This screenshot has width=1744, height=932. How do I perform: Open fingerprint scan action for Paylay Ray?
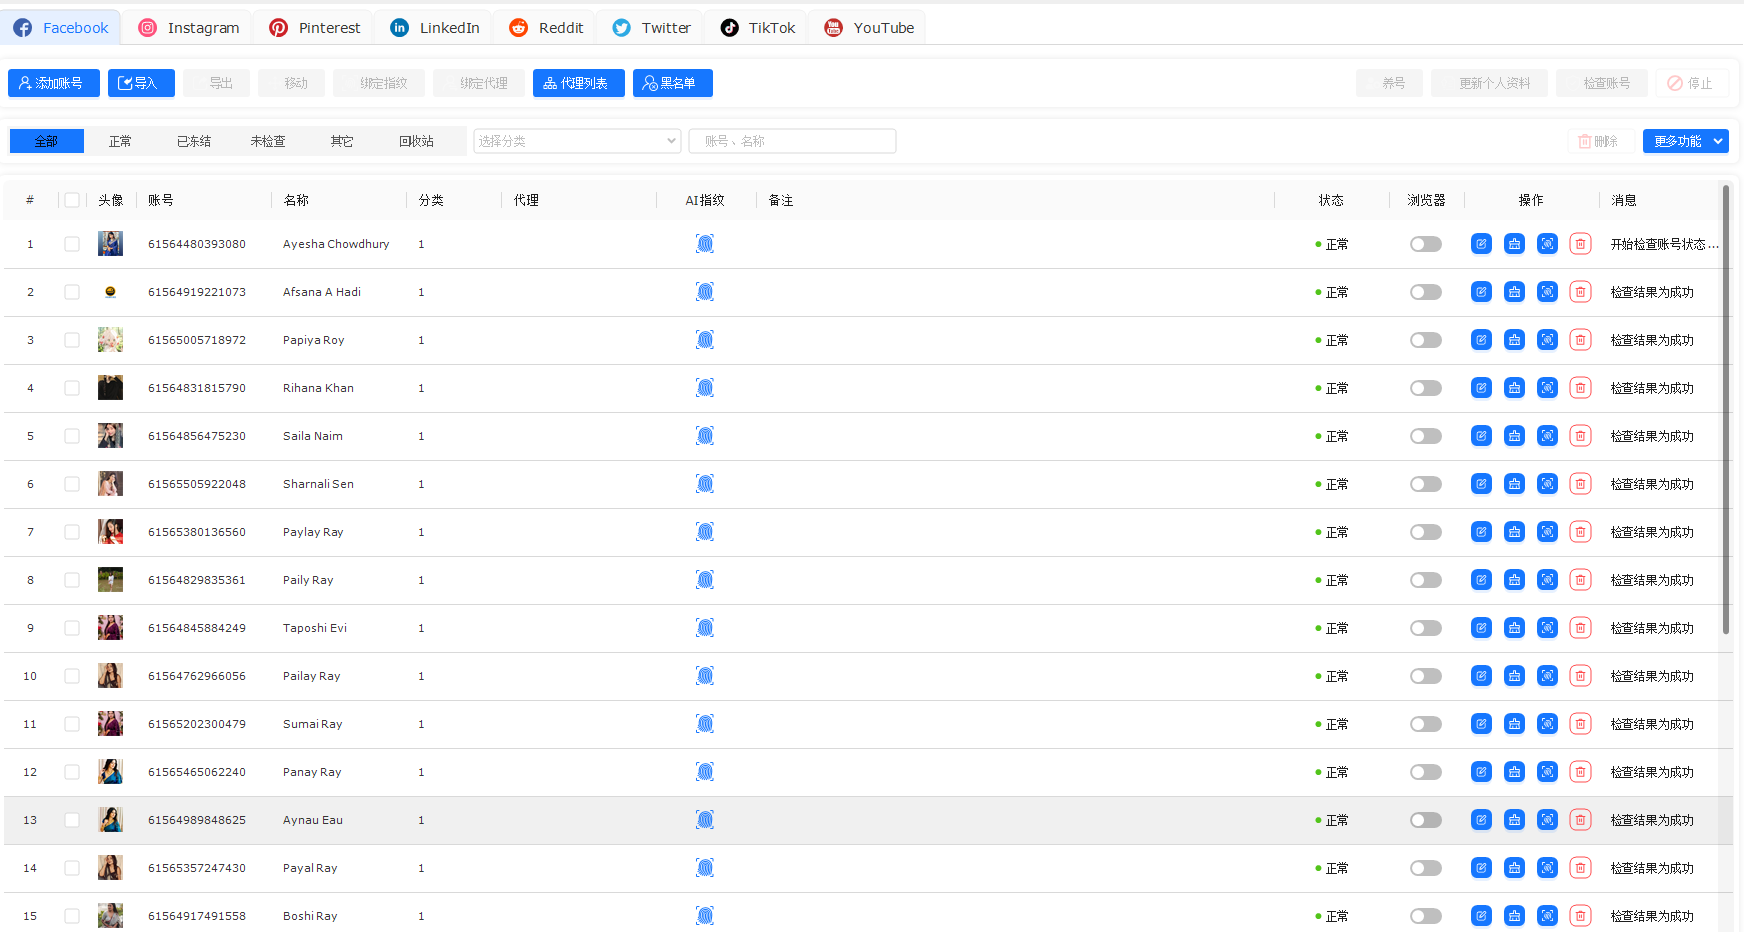[x=1547, y=532]
